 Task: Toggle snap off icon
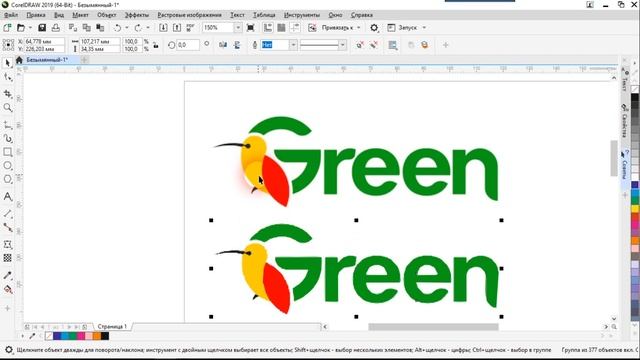click(x=312, y=27)
